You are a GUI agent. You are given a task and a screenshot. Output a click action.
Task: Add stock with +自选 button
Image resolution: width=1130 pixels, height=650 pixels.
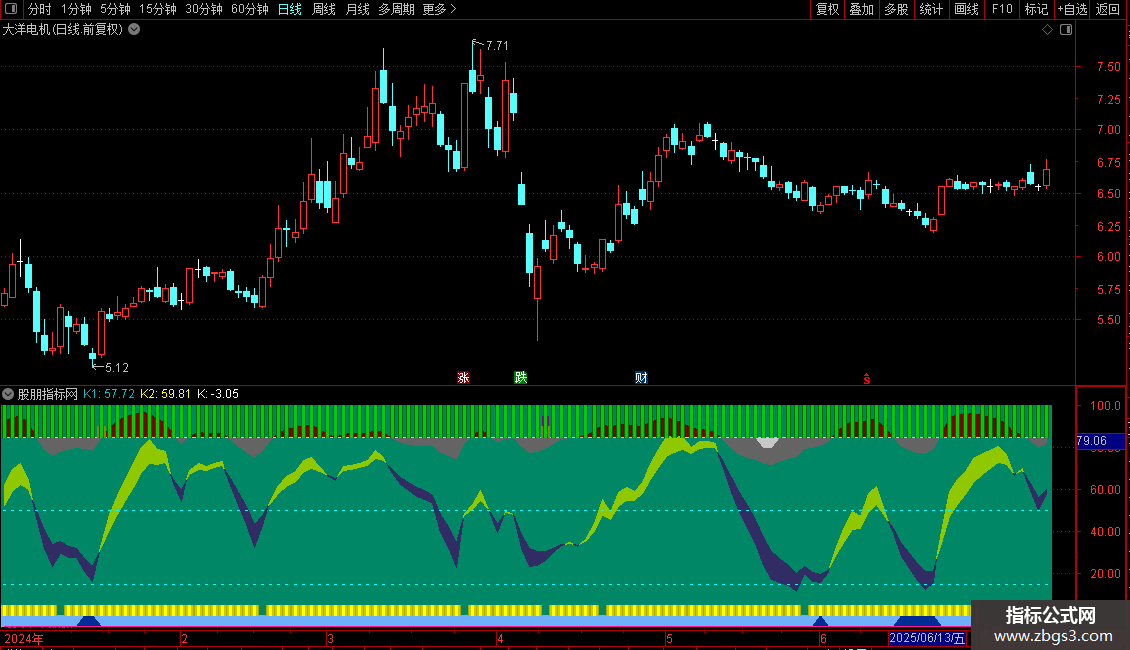coord(1072,9)
